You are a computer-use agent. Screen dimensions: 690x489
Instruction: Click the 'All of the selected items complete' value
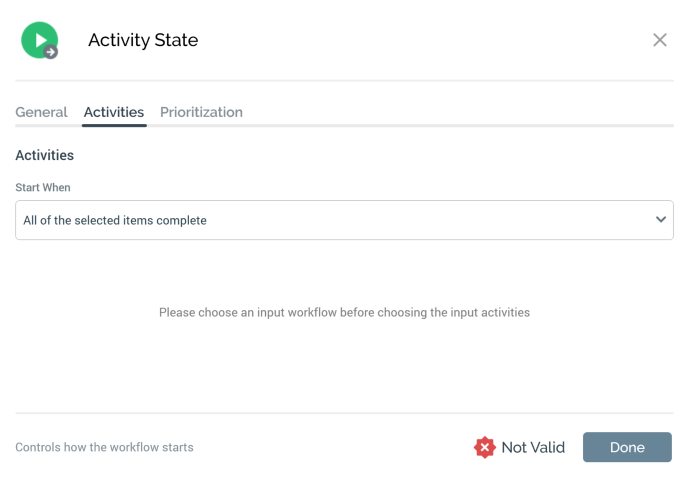point(115,220)
